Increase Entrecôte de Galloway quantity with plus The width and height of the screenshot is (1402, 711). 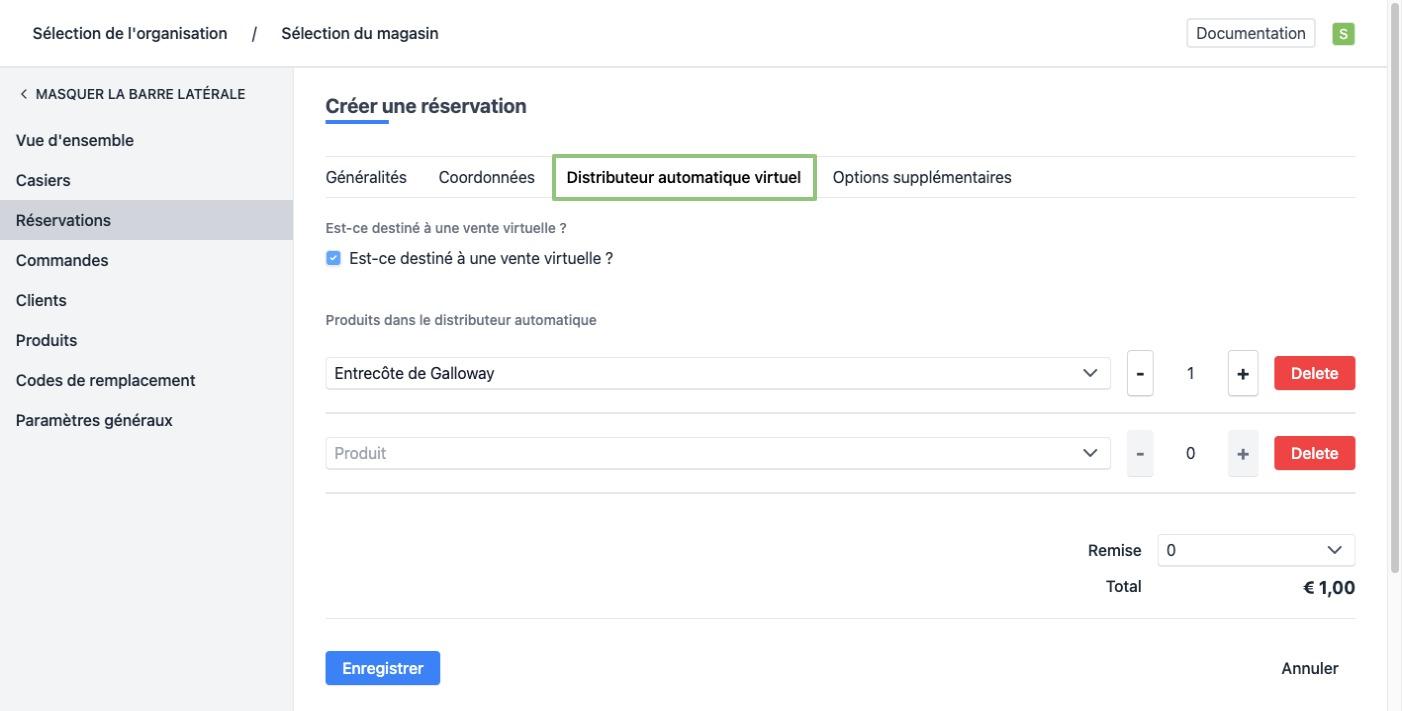click(1243, 373)
